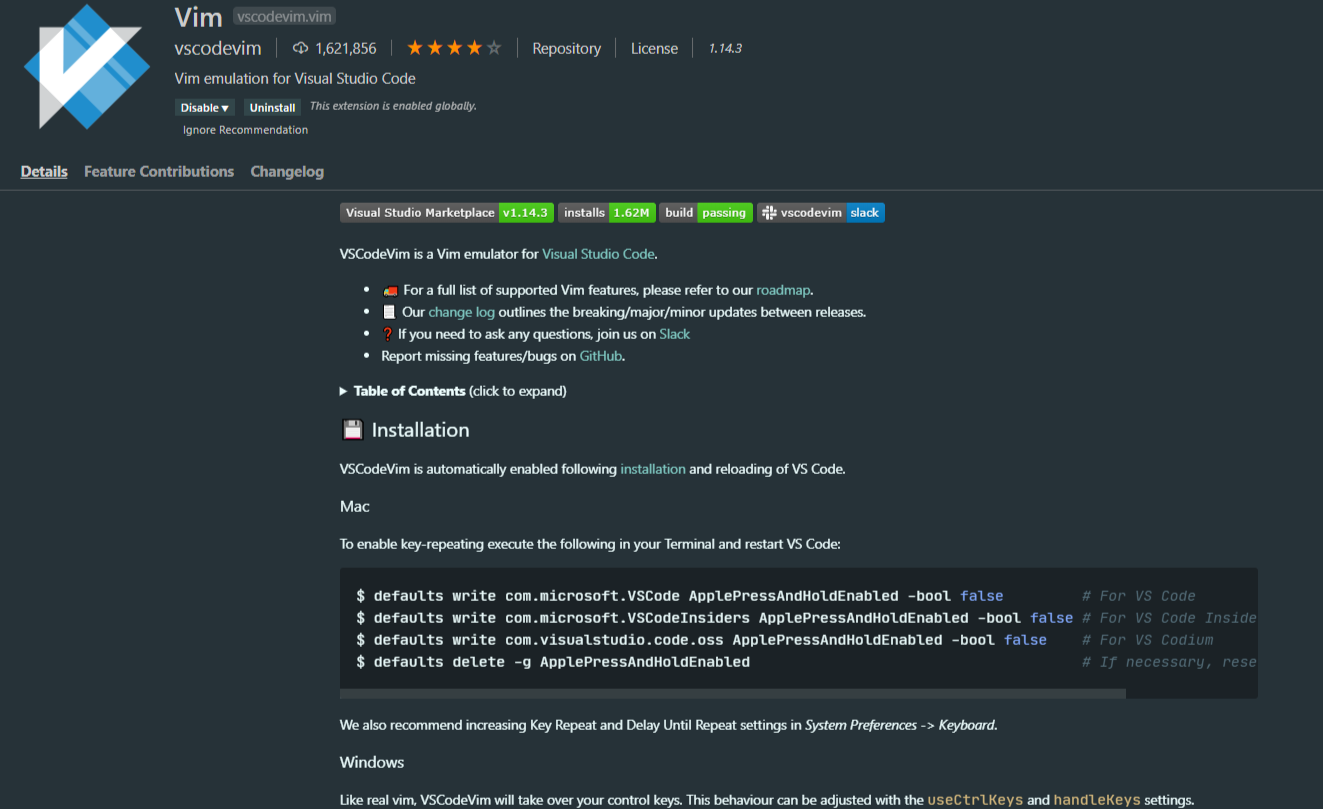Click the floppy disk Installation icon
Viewport: 1323px width, 809px height.
point(352,430)
